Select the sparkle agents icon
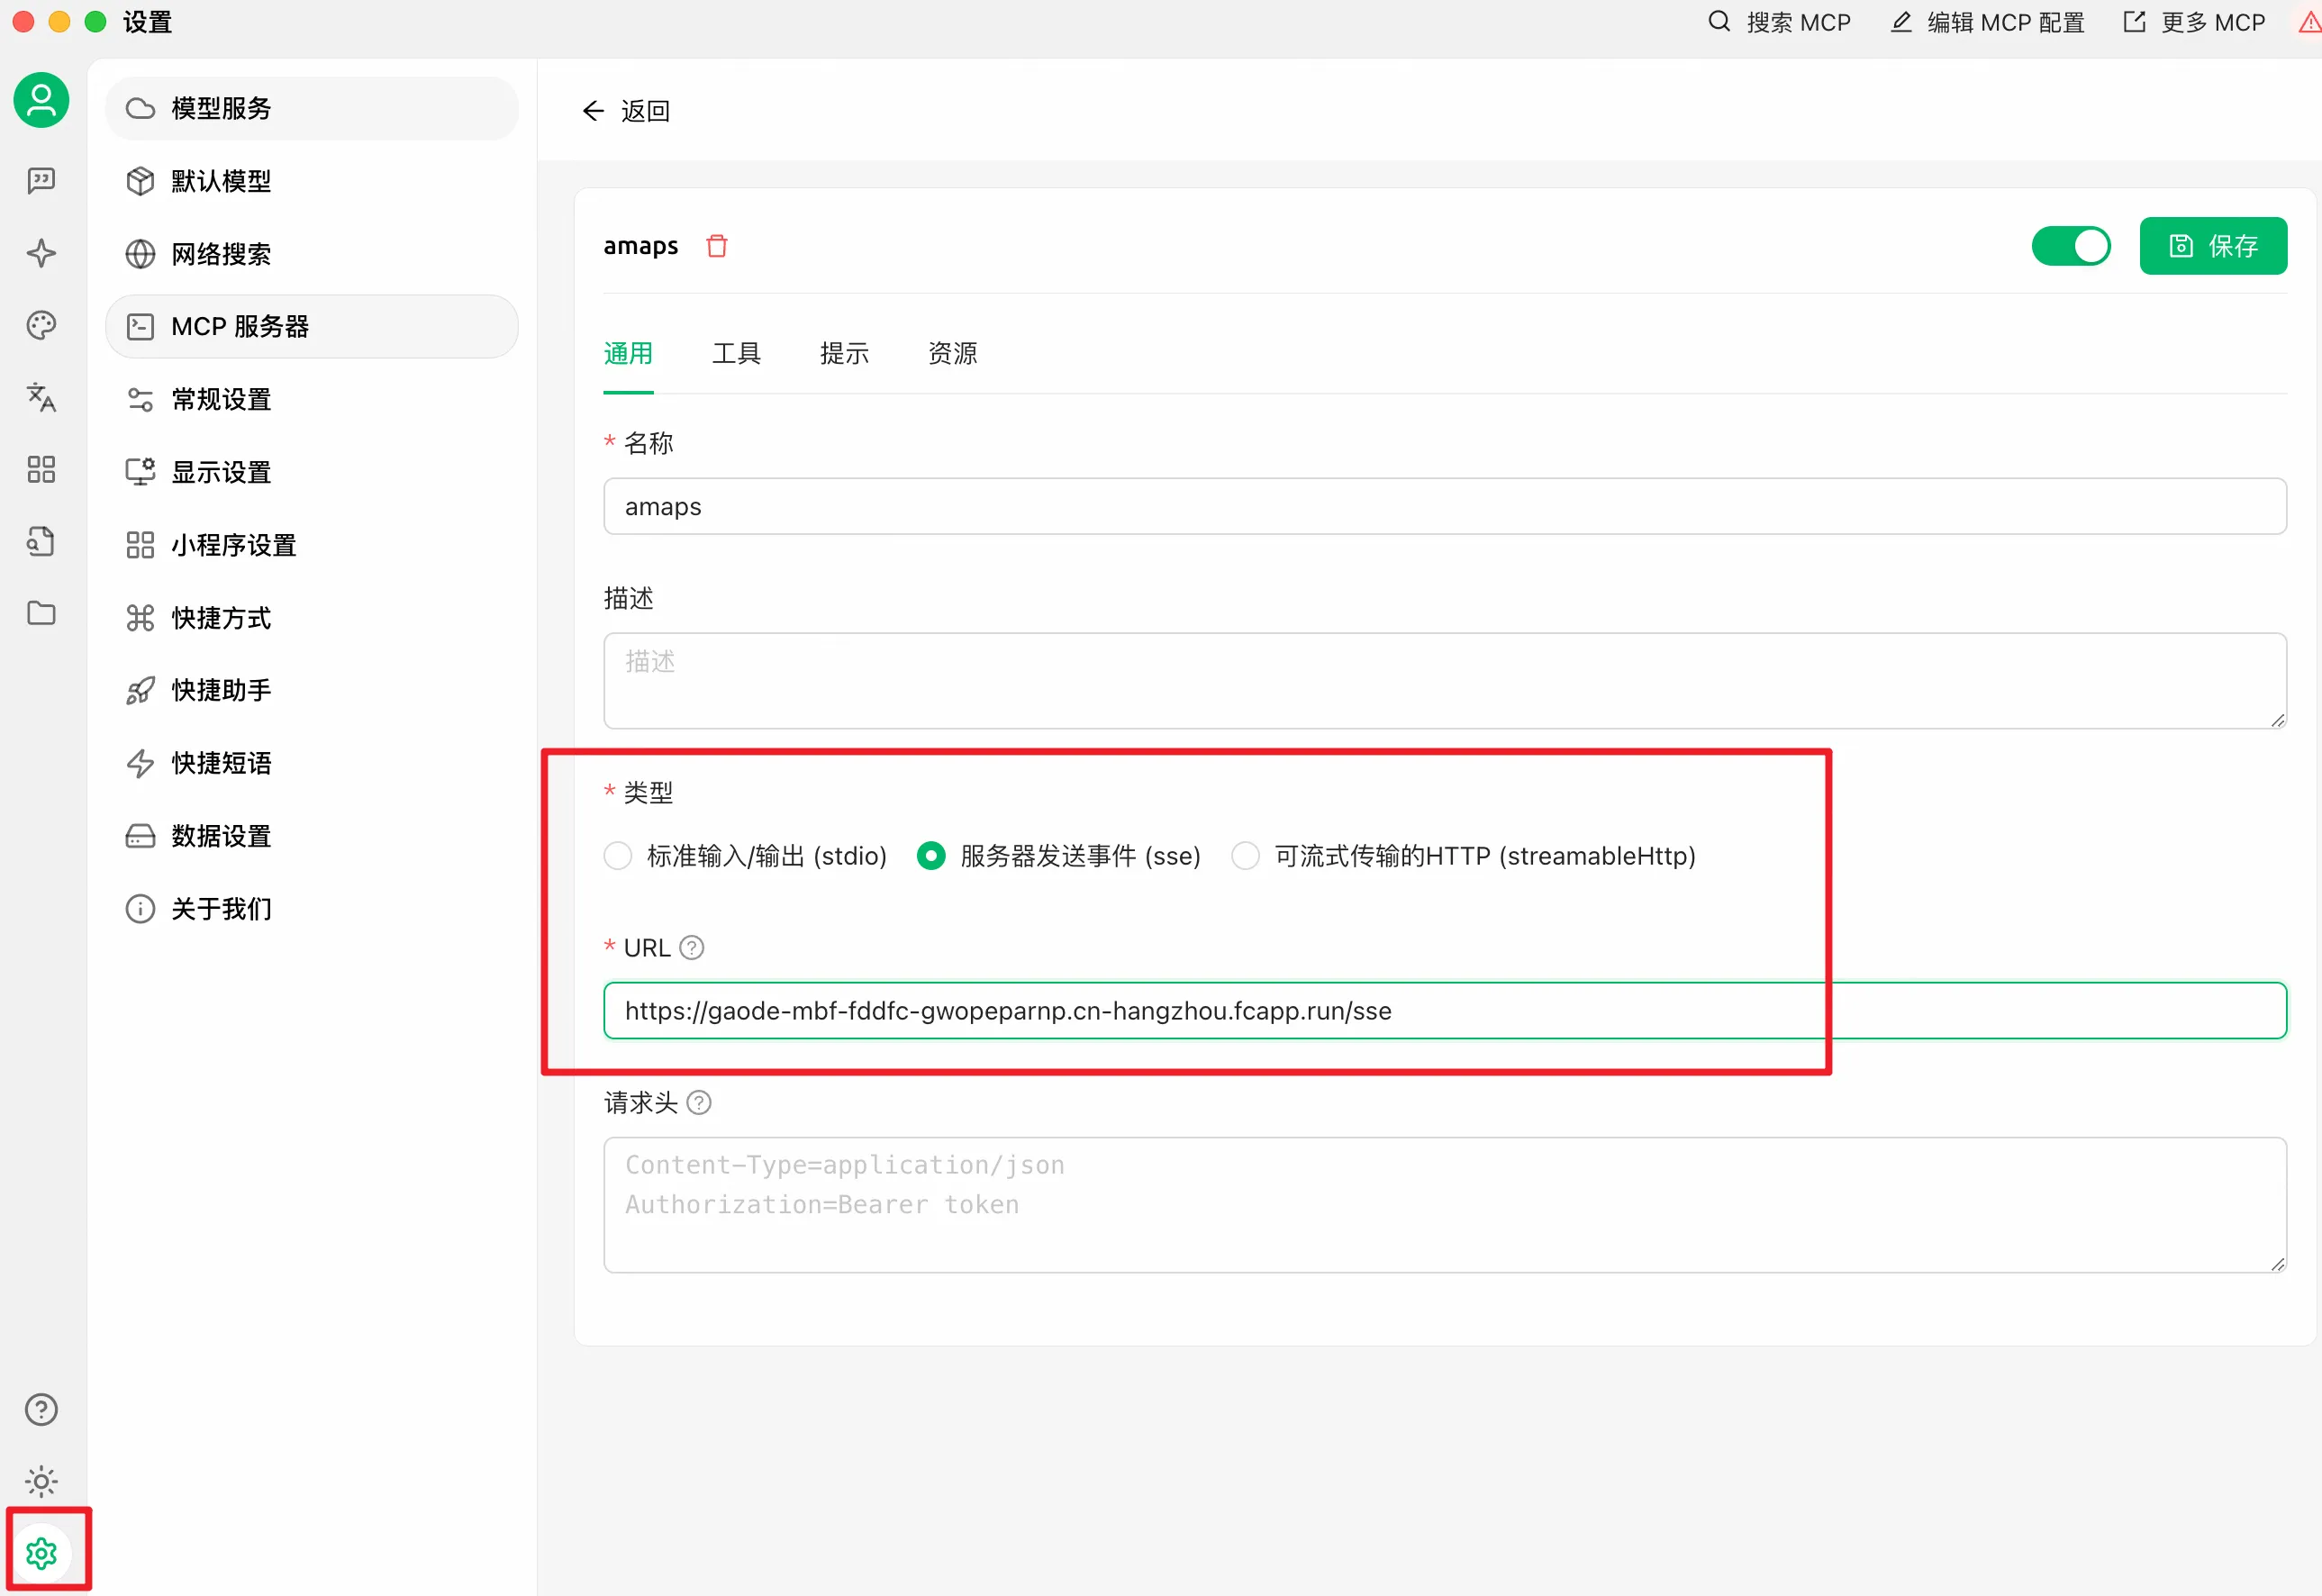2322x1596 pixels. (40, 253)
